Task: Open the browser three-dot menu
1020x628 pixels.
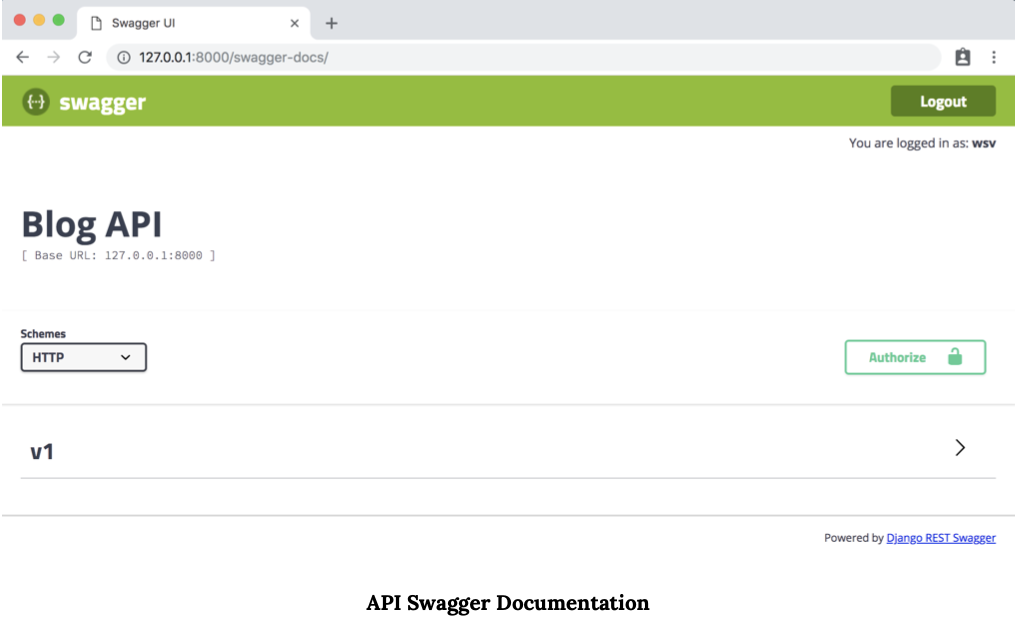Action: 993,57
